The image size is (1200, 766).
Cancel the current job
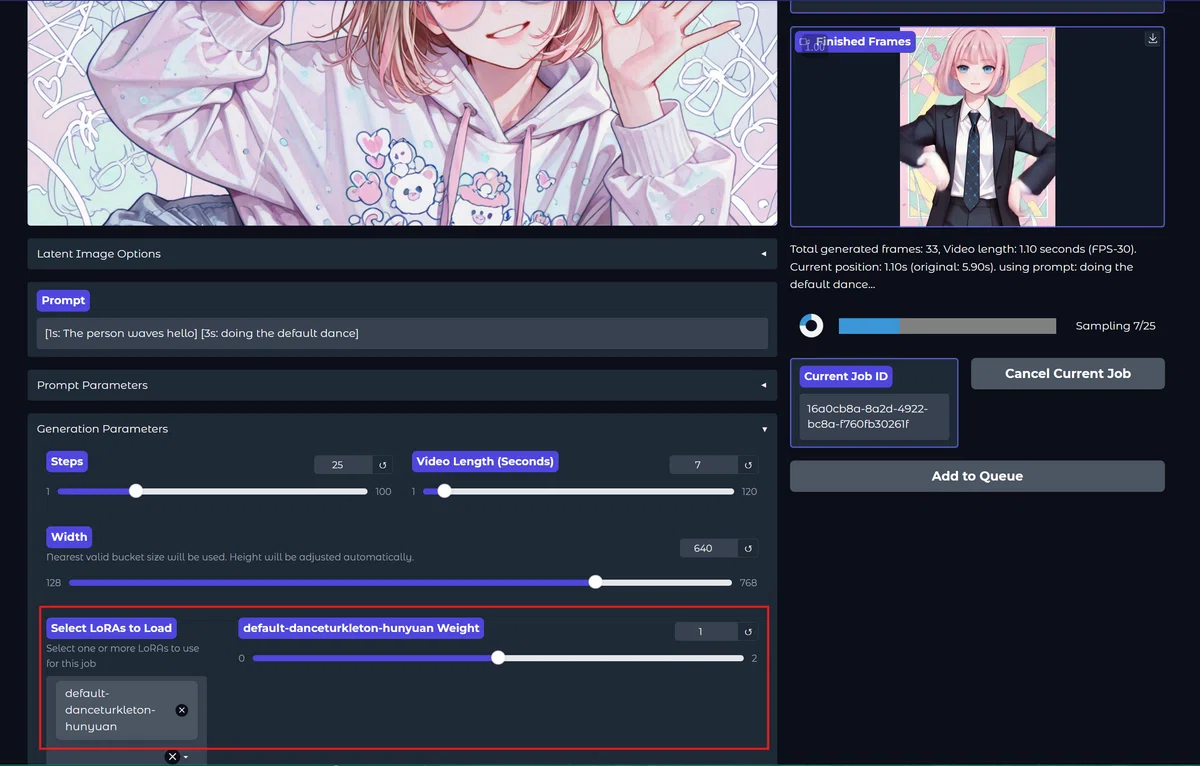(x=1067, y=373)
